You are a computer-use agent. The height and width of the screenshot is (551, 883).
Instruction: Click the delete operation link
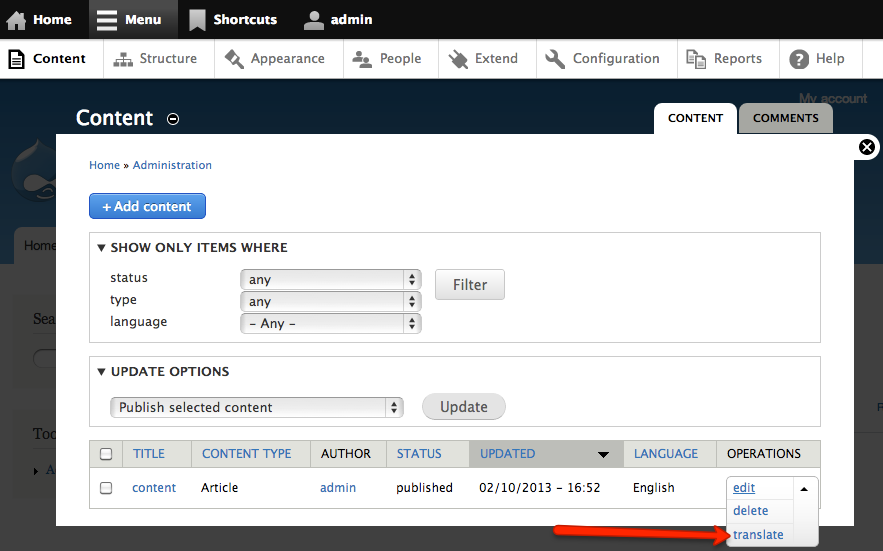point(751,511)
